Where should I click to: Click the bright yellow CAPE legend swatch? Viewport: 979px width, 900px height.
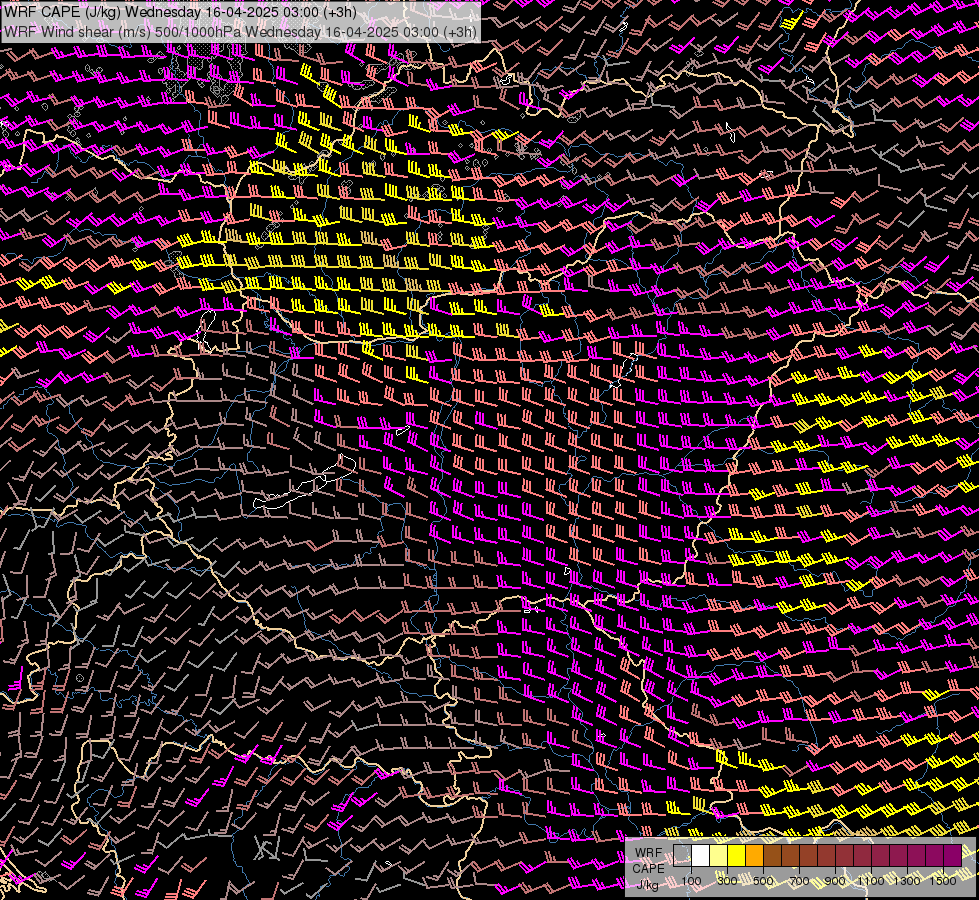(737, 855)
